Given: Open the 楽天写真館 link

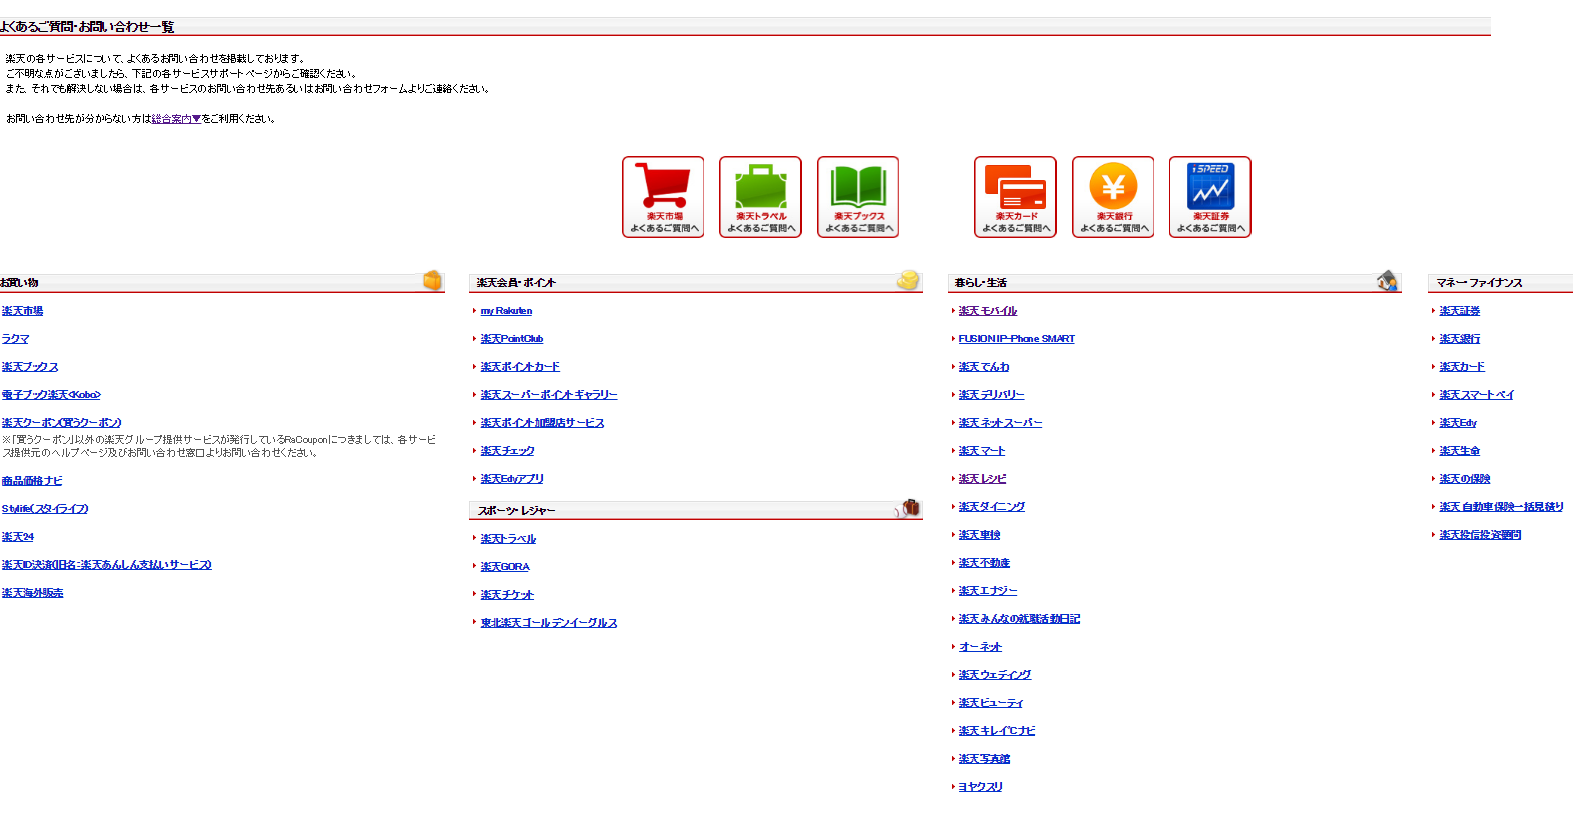Looking at the screenshot, I should [x=984, y=759].
